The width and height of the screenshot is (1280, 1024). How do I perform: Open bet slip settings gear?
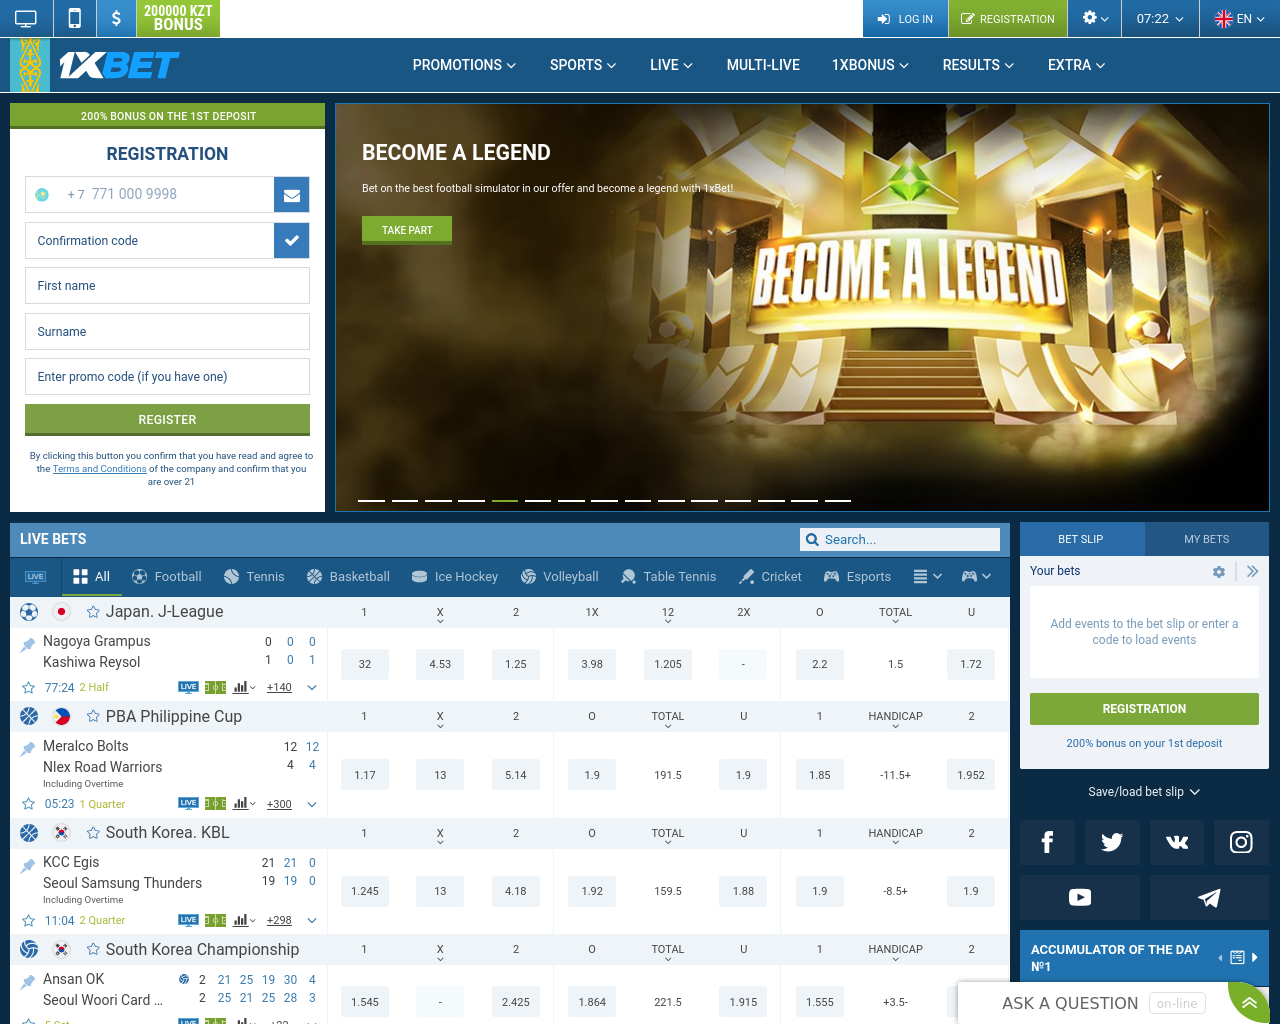(x=1218, y=572)
